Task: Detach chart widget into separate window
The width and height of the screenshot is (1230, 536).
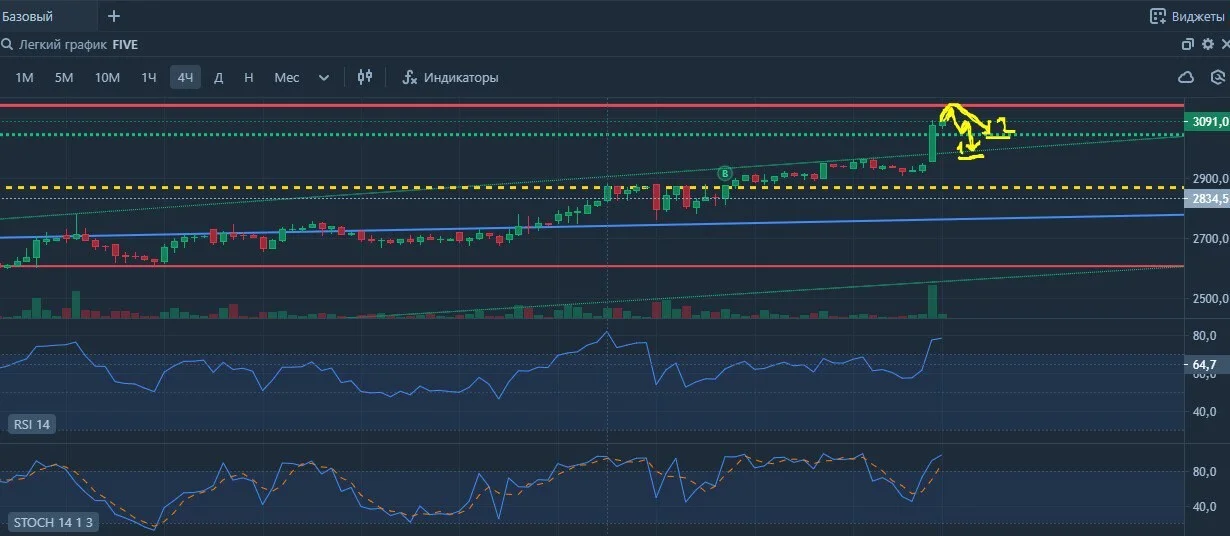Action: point(1188,45)
